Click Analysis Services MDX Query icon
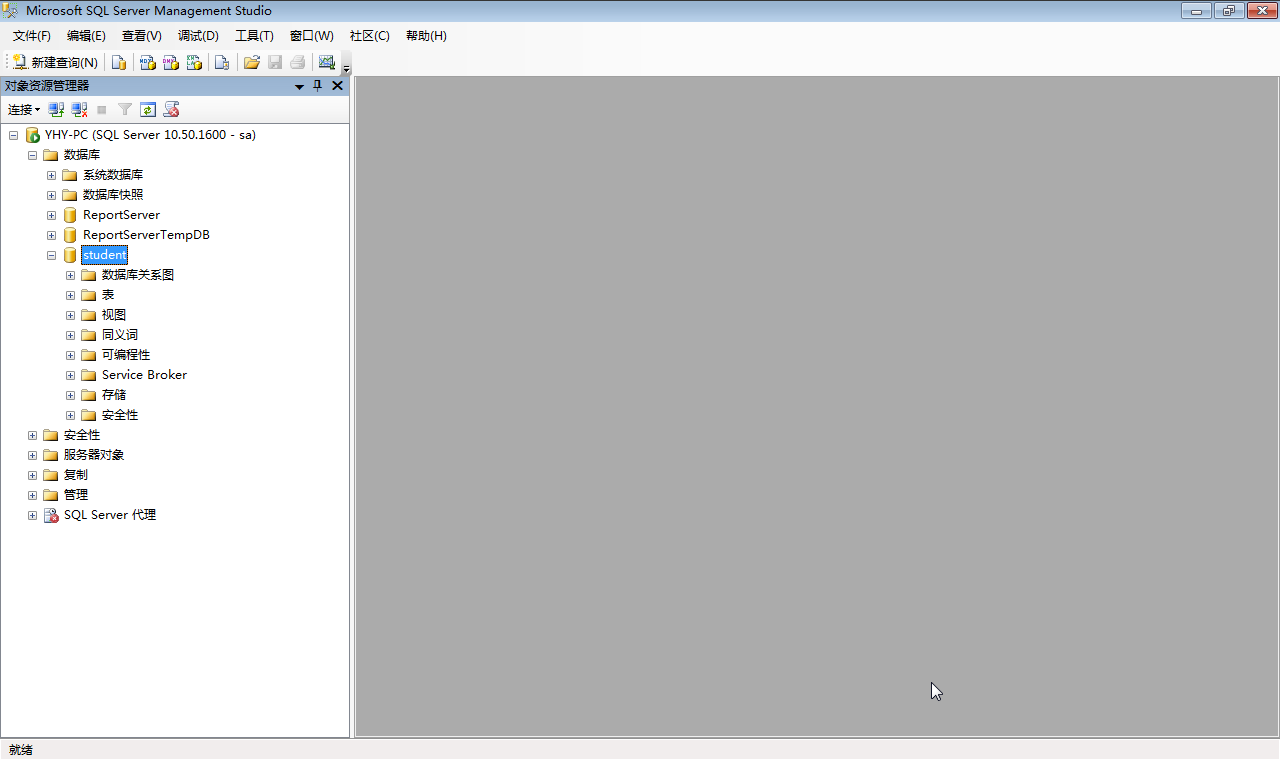Screen dimensions: 1280x760 147,62
